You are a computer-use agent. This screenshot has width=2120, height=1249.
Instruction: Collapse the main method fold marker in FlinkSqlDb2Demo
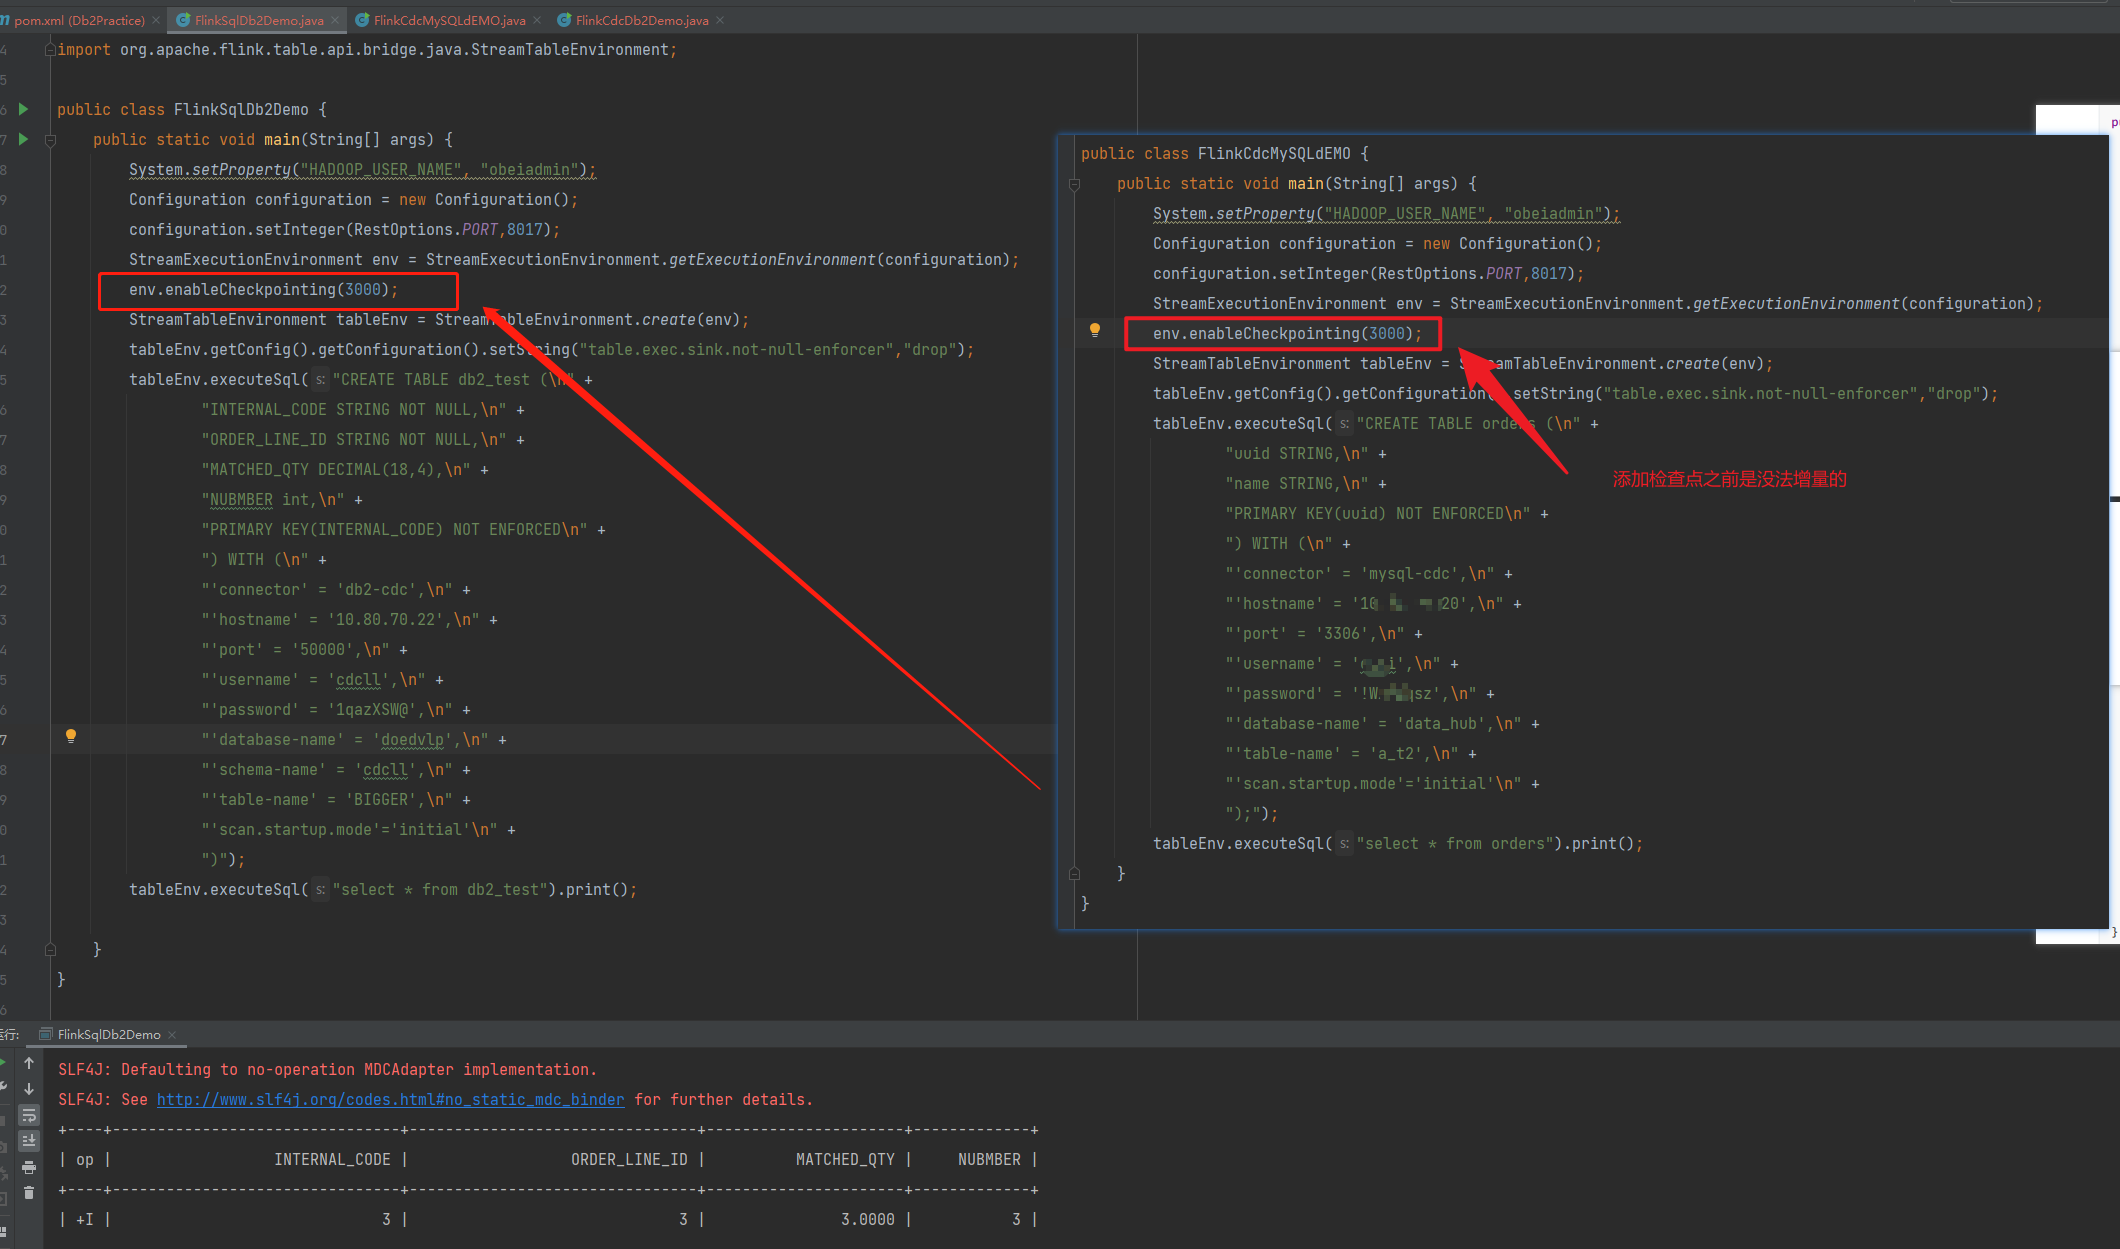(x=50, y=140)
